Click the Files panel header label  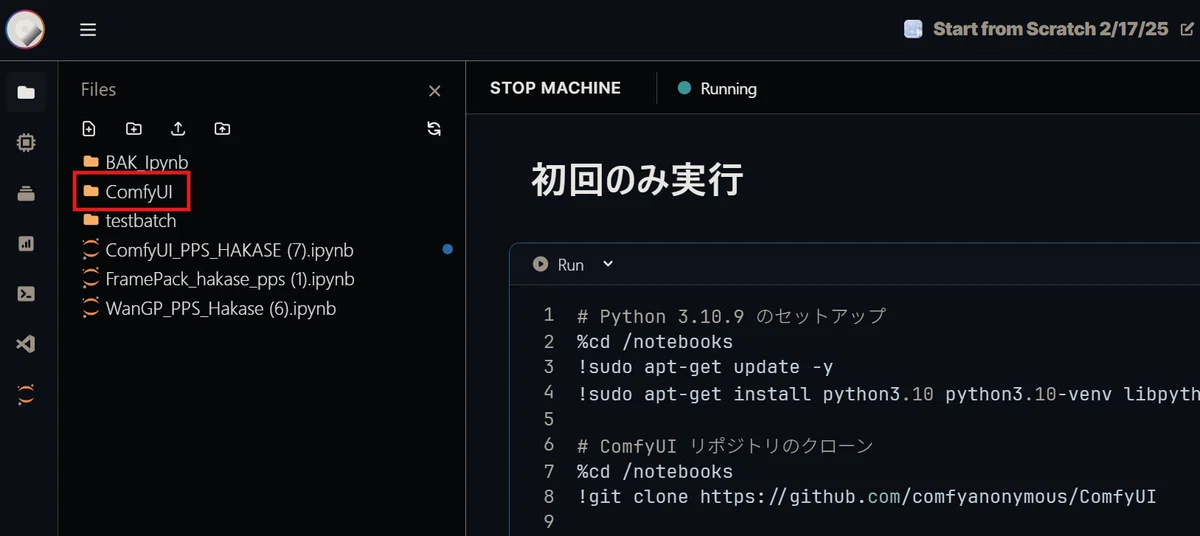pos(98,90)
